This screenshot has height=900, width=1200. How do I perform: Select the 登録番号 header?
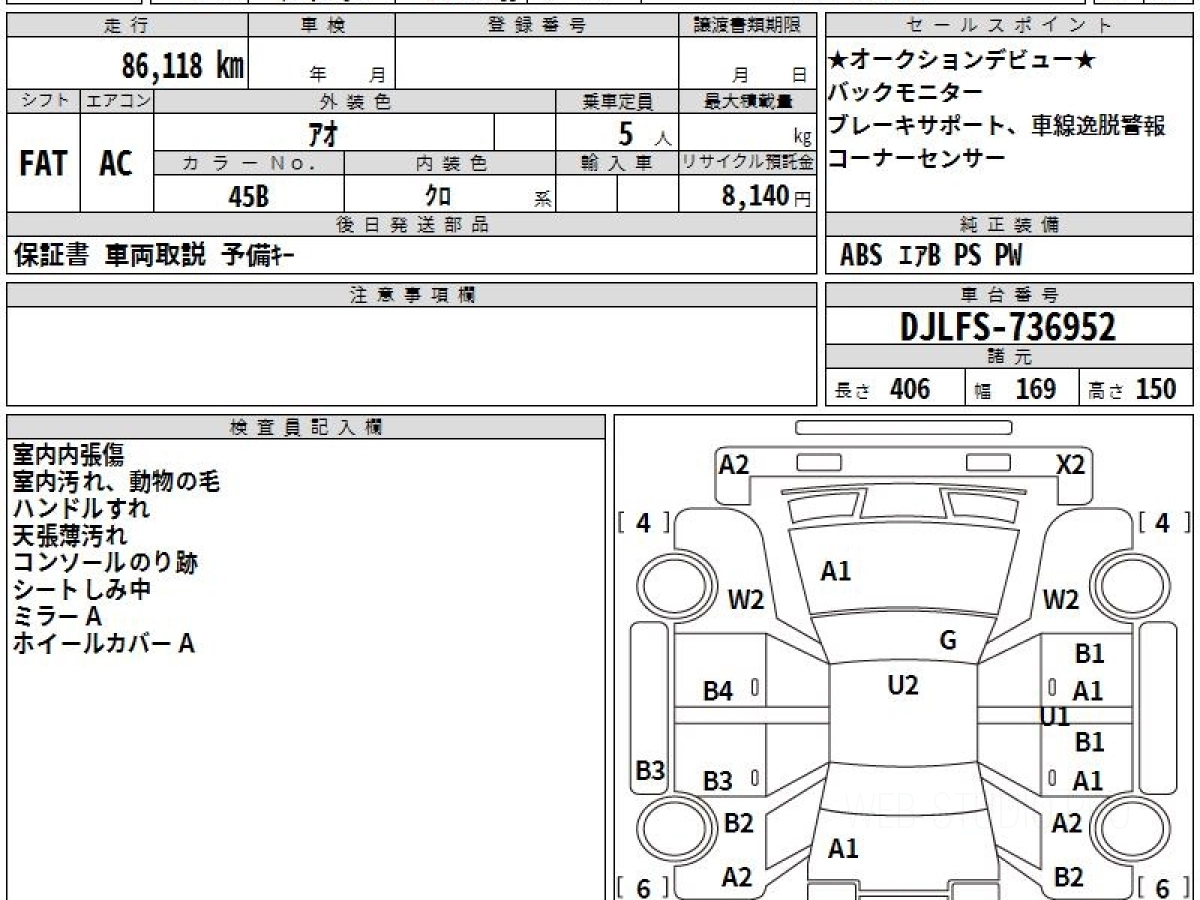(x=537, y=26)
